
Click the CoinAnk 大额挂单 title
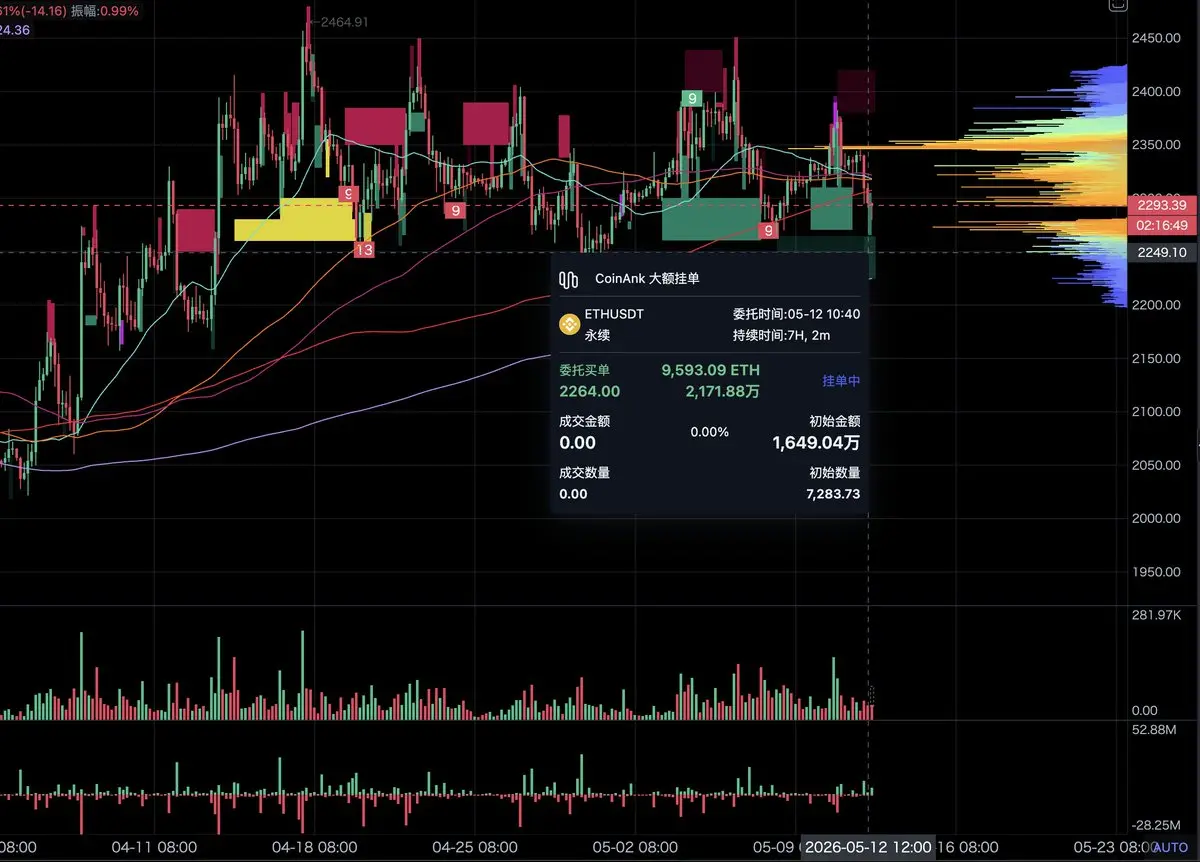647,279
